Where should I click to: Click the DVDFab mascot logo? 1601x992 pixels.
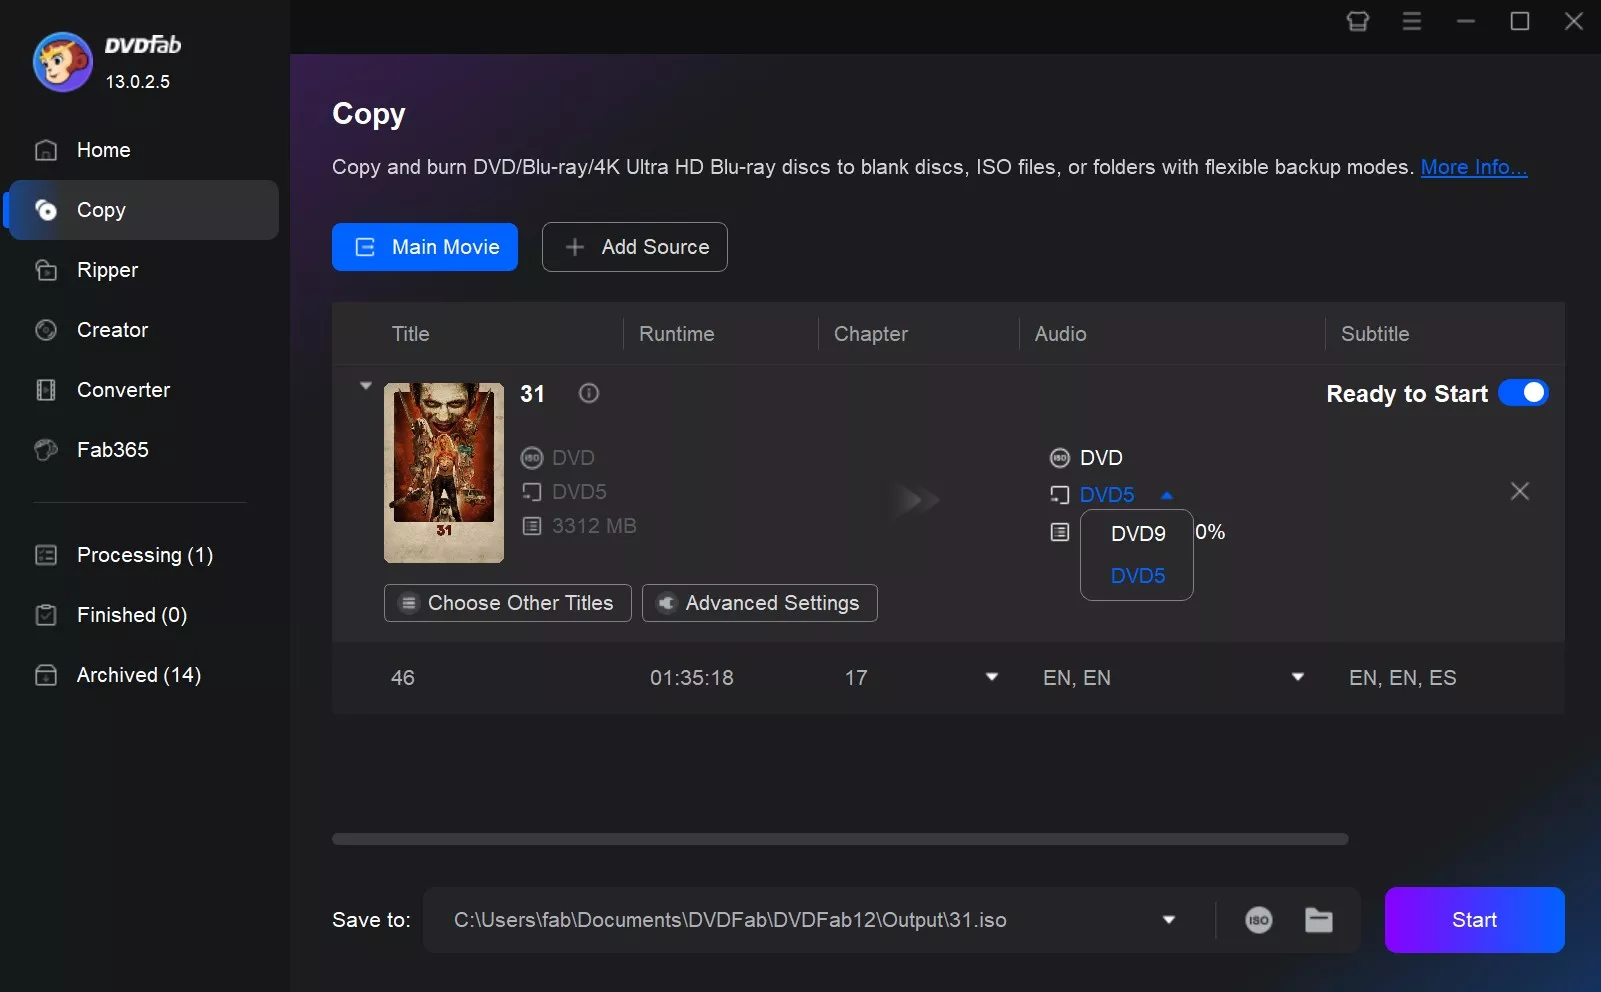point(62,62)
